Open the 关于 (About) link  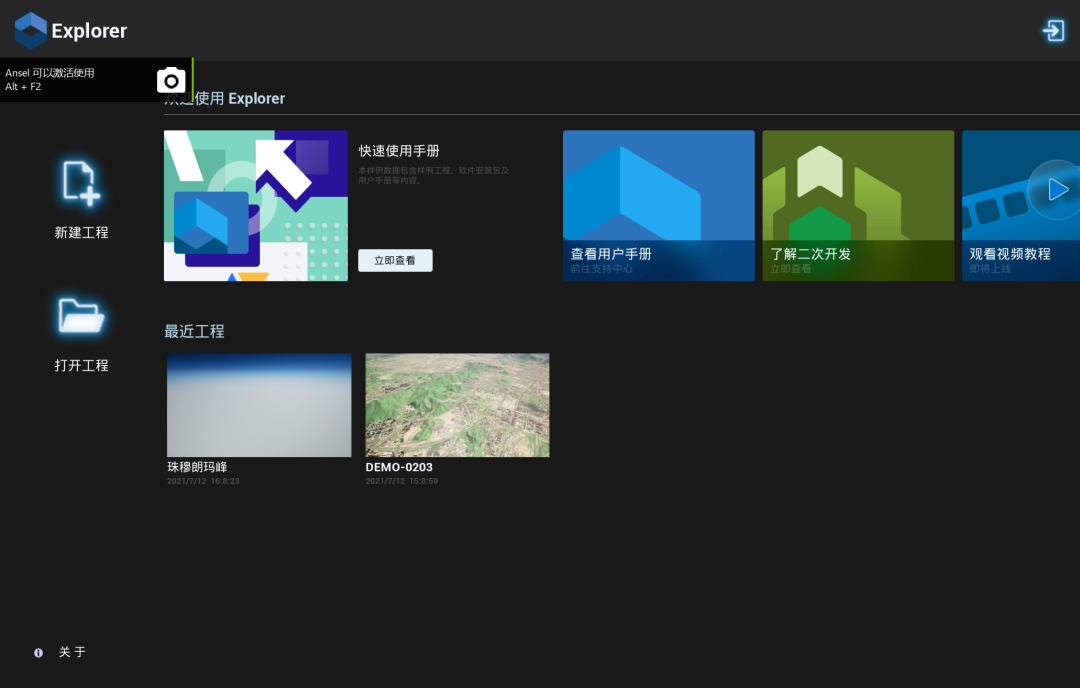(71, 652)
